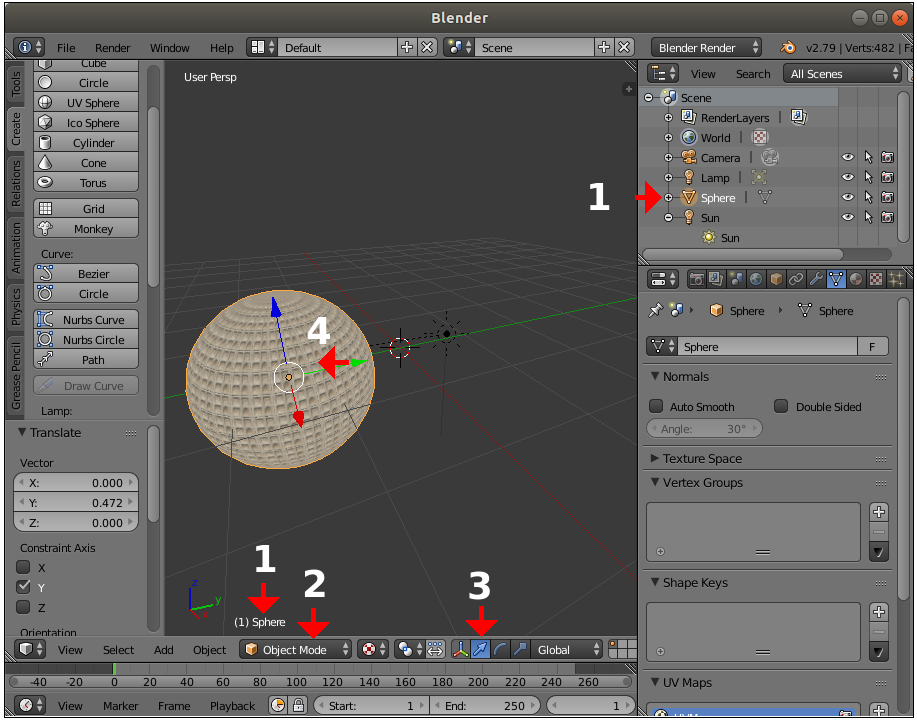Switch to the Physics tab

tap(16, 307)
